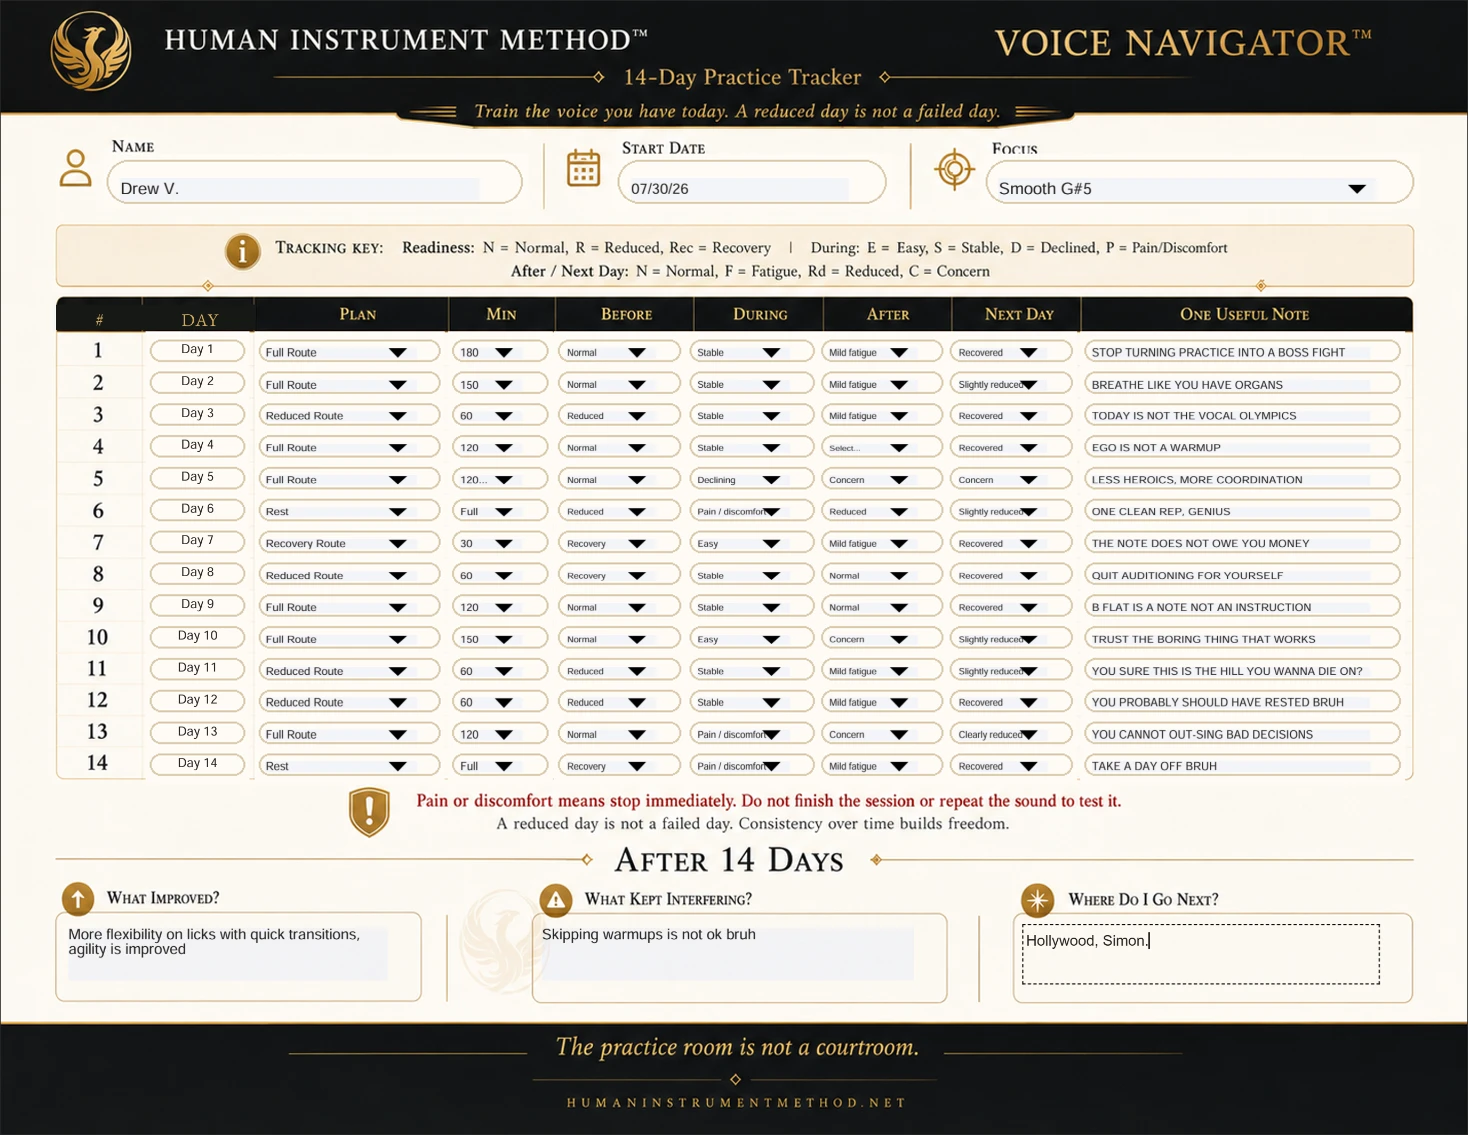Click note 'YOU CANNOT OUT-SING BAD DECISIONS'

pyautogui.click(x=1242, y=734)
